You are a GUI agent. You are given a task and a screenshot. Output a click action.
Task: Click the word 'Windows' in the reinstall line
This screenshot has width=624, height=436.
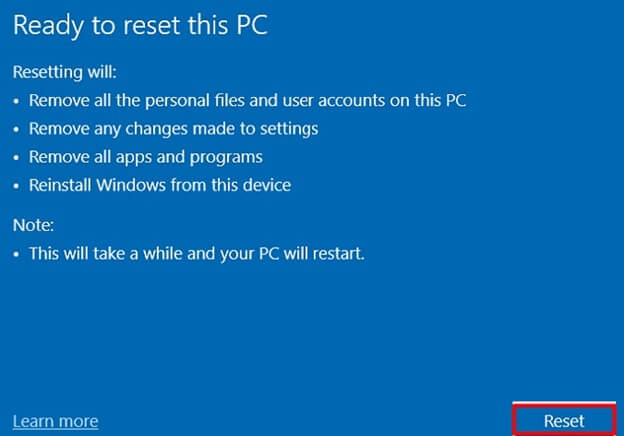pyautogui.click(x=131, y=185)
